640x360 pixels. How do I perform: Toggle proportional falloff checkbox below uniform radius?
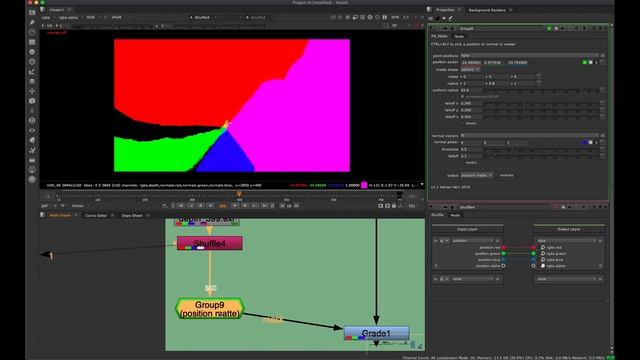[462, 97]
